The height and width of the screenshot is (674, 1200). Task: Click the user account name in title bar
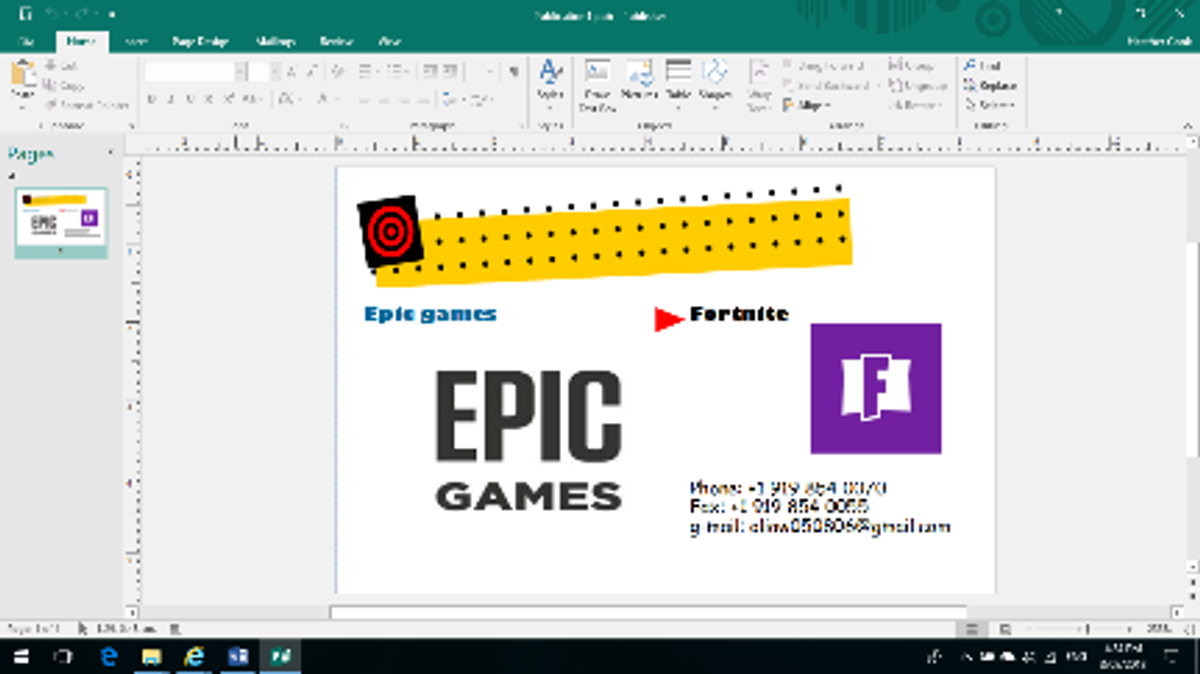(x=1158, y=42)
